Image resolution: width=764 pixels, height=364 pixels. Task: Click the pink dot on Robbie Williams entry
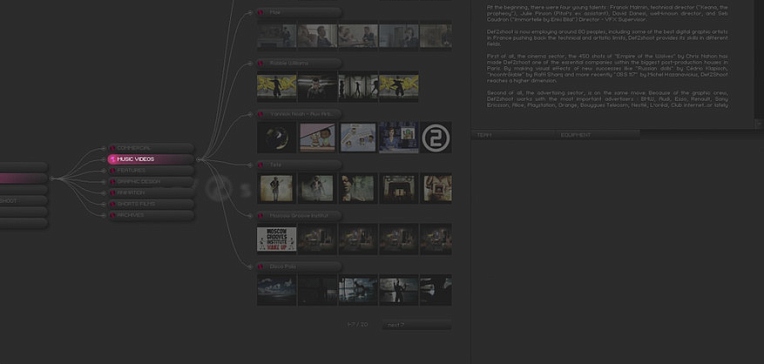261,63
